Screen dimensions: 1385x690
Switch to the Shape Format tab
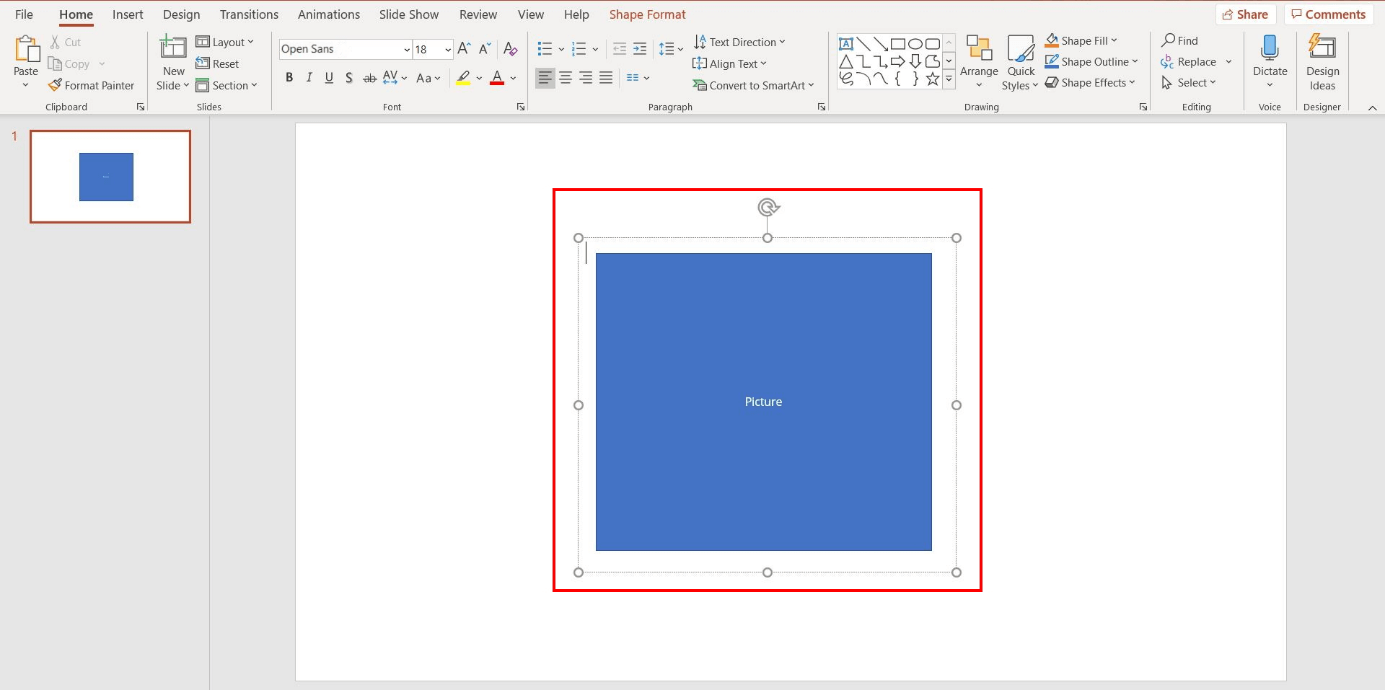coord(647,14)
